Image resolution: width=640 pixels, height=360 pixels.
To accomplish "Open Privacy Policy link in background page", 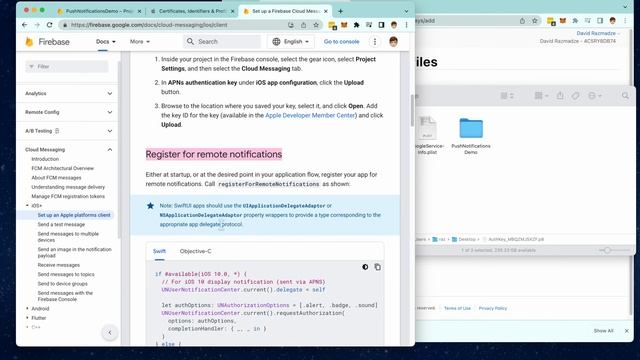I will [493, 308].
